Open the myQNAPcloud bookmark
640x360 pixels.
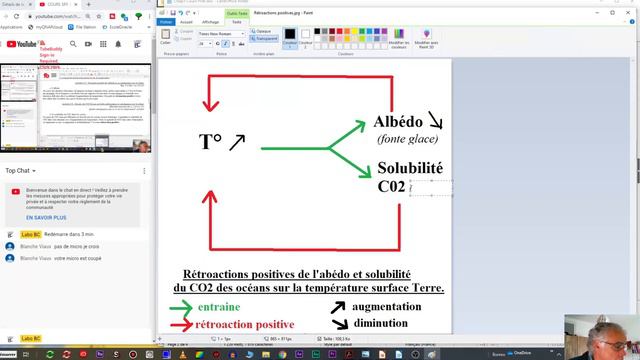45,27
